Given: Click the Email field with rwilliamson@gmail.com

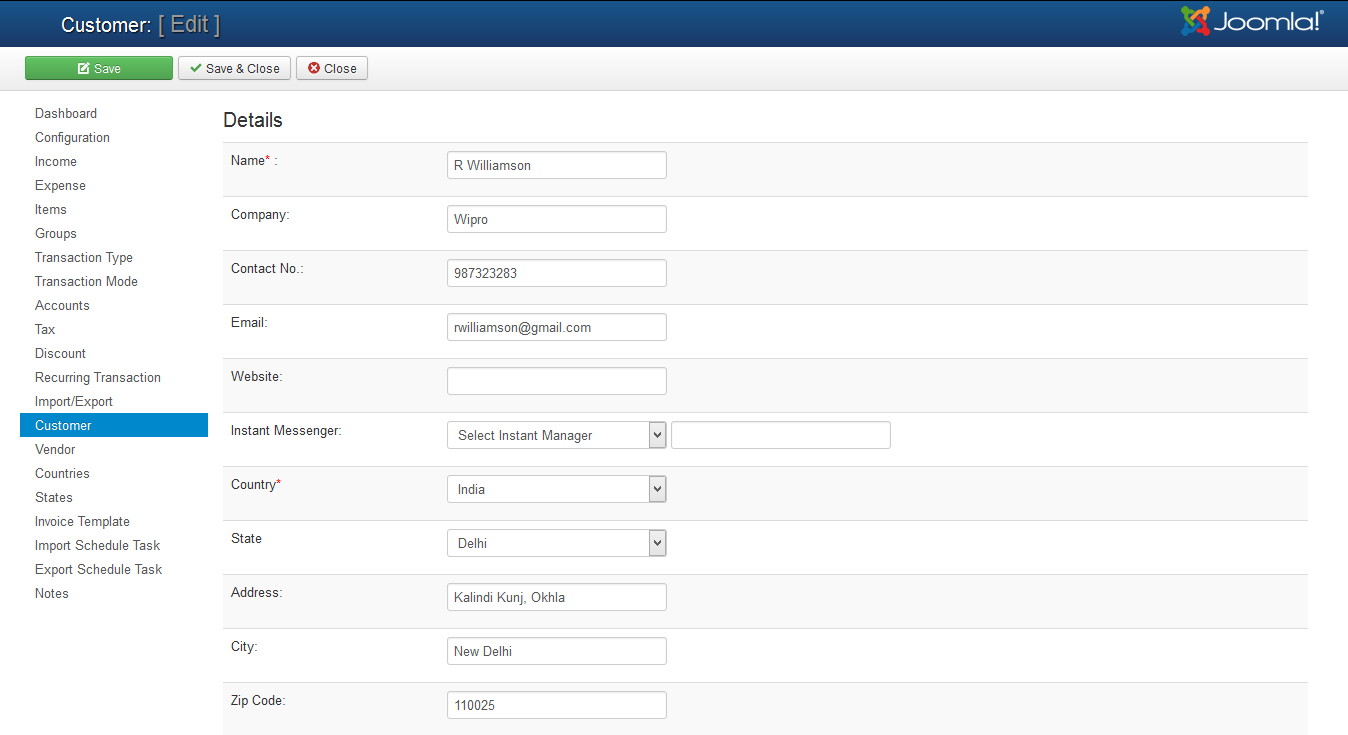Looking at the screenshot, I should pyautogui.click(x=556, y=327).
